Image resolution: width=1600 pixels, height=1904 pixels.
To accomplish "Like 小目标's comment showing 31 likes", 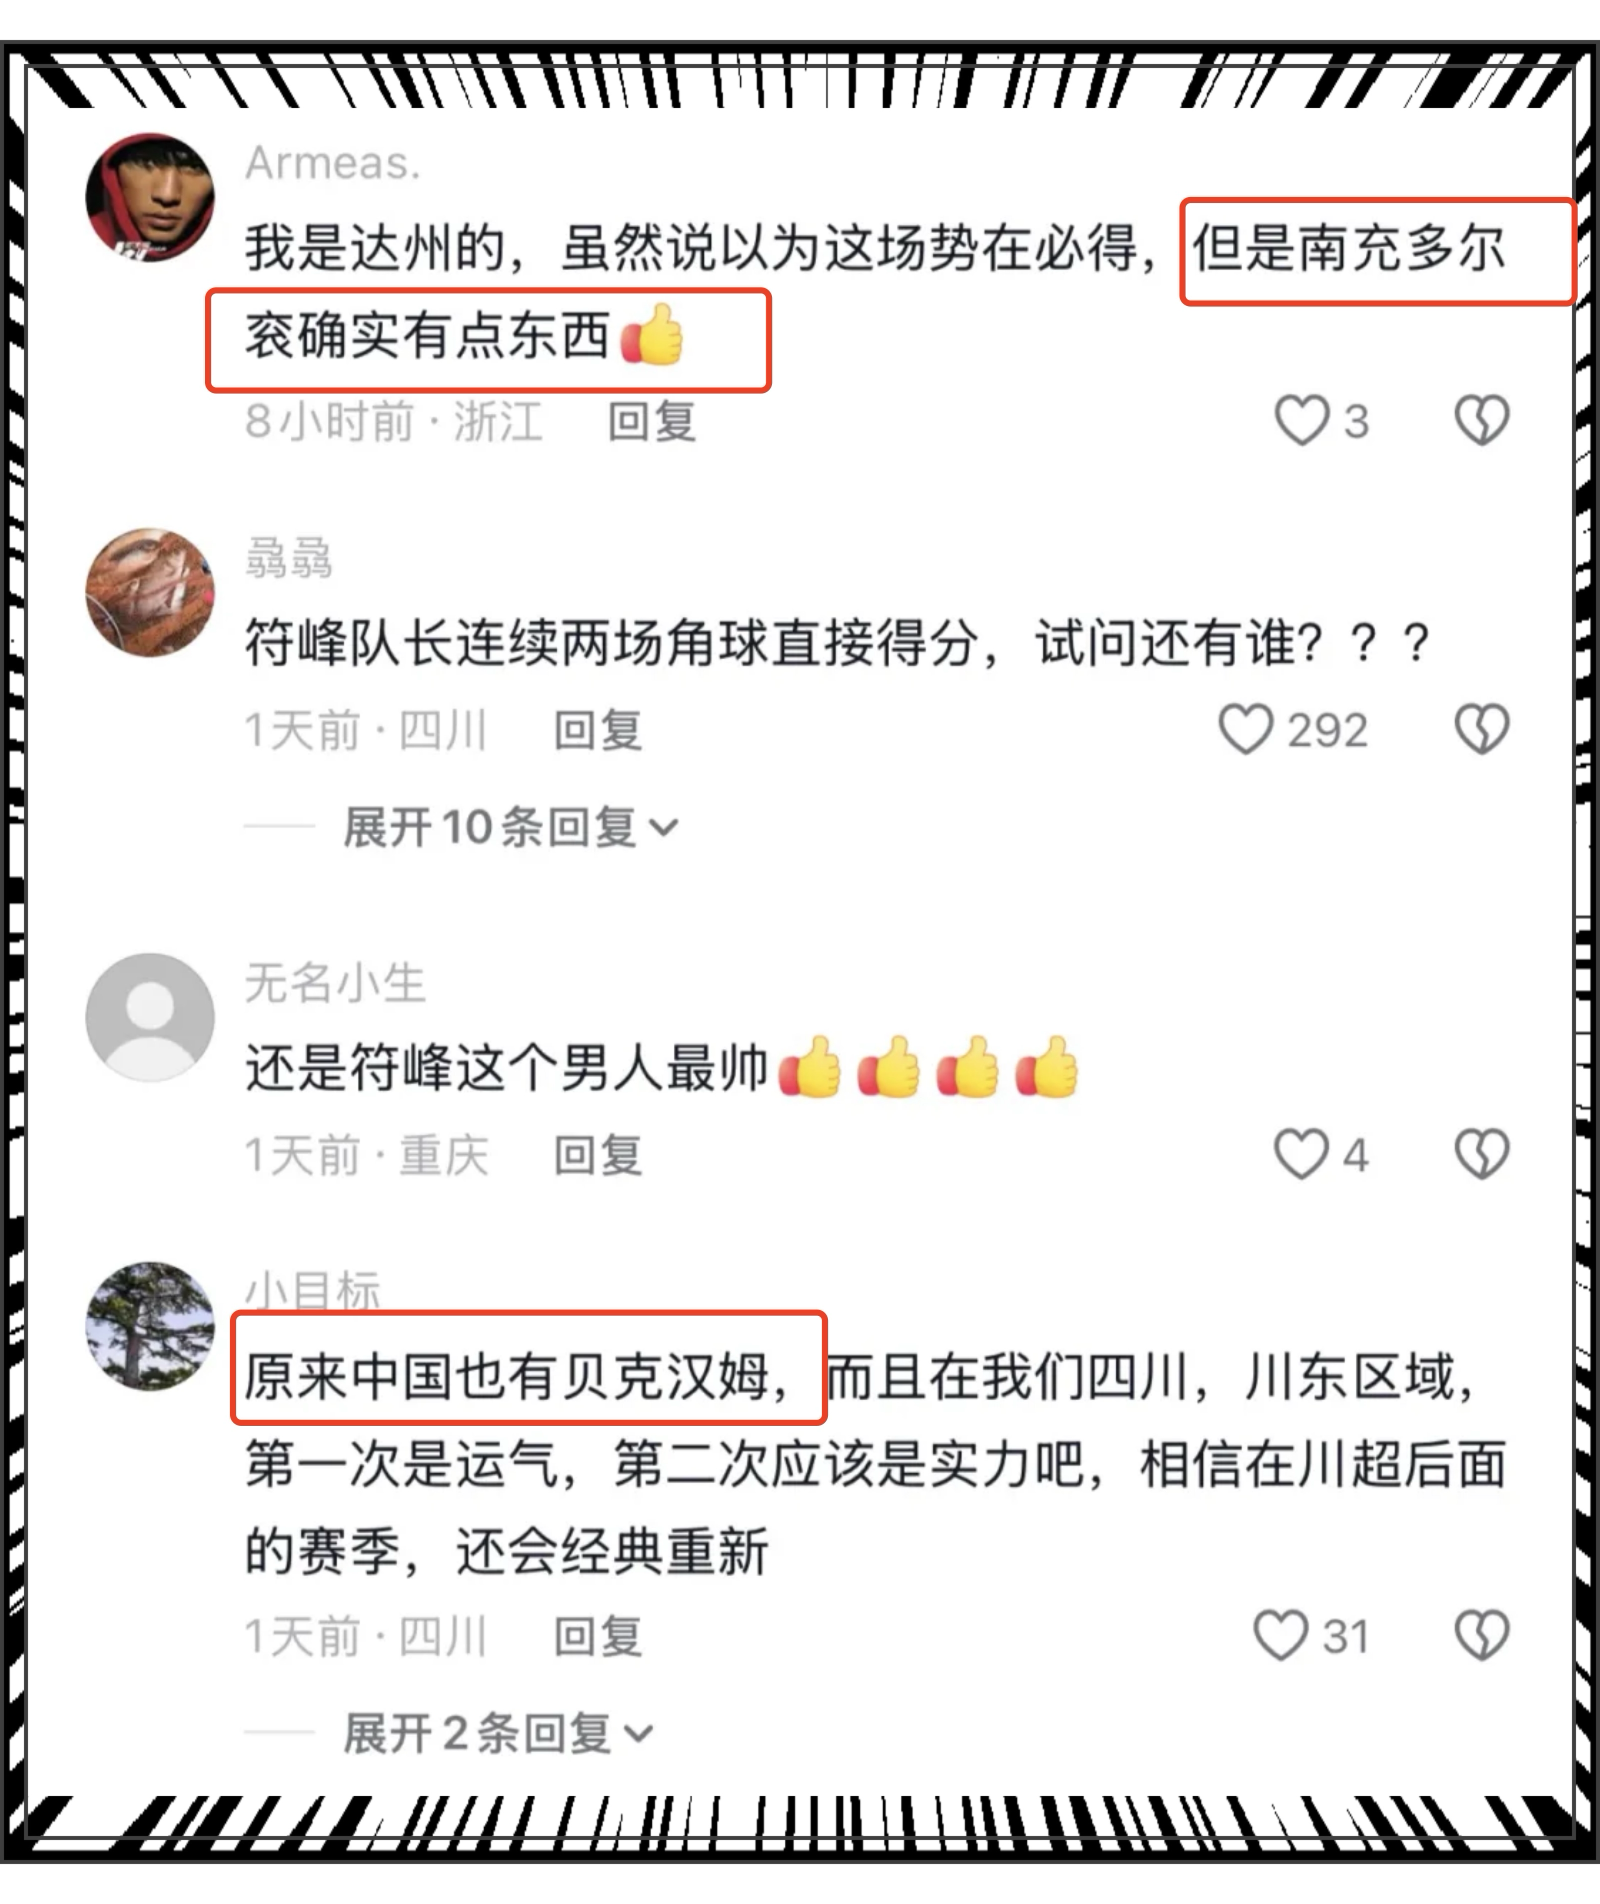I will 1281,1636.
